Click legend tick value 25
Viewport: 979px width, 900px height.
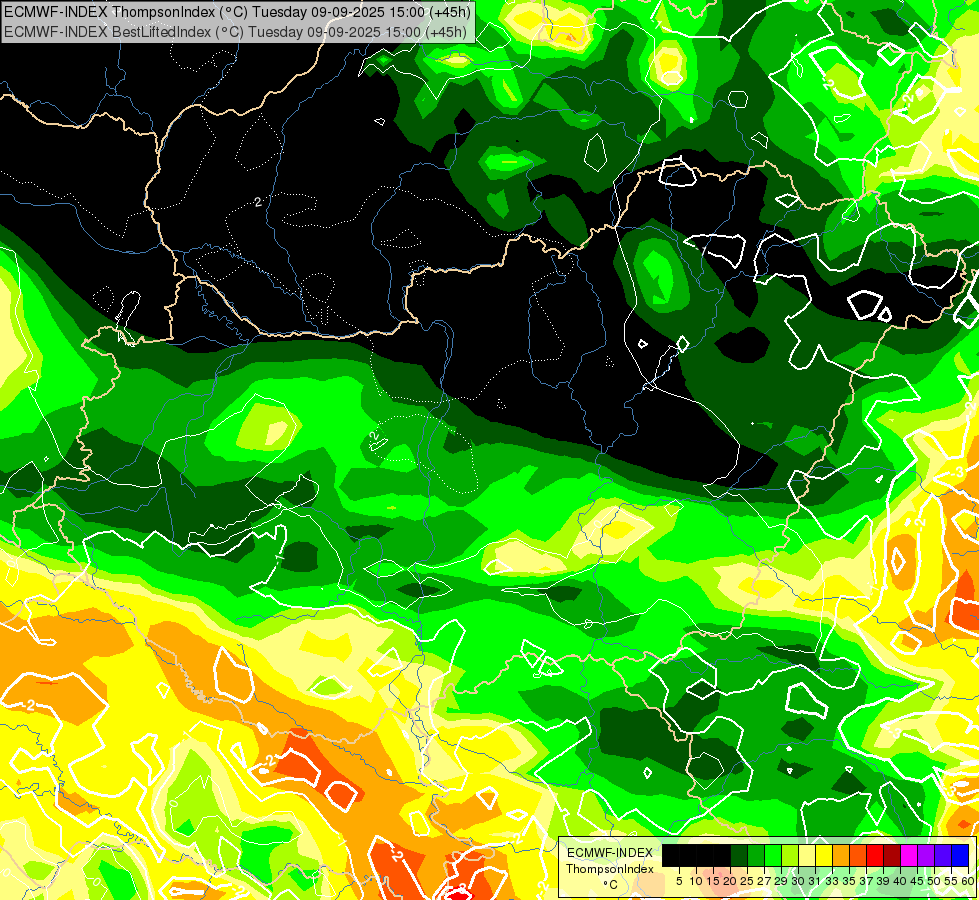click(x=747, y=881)
